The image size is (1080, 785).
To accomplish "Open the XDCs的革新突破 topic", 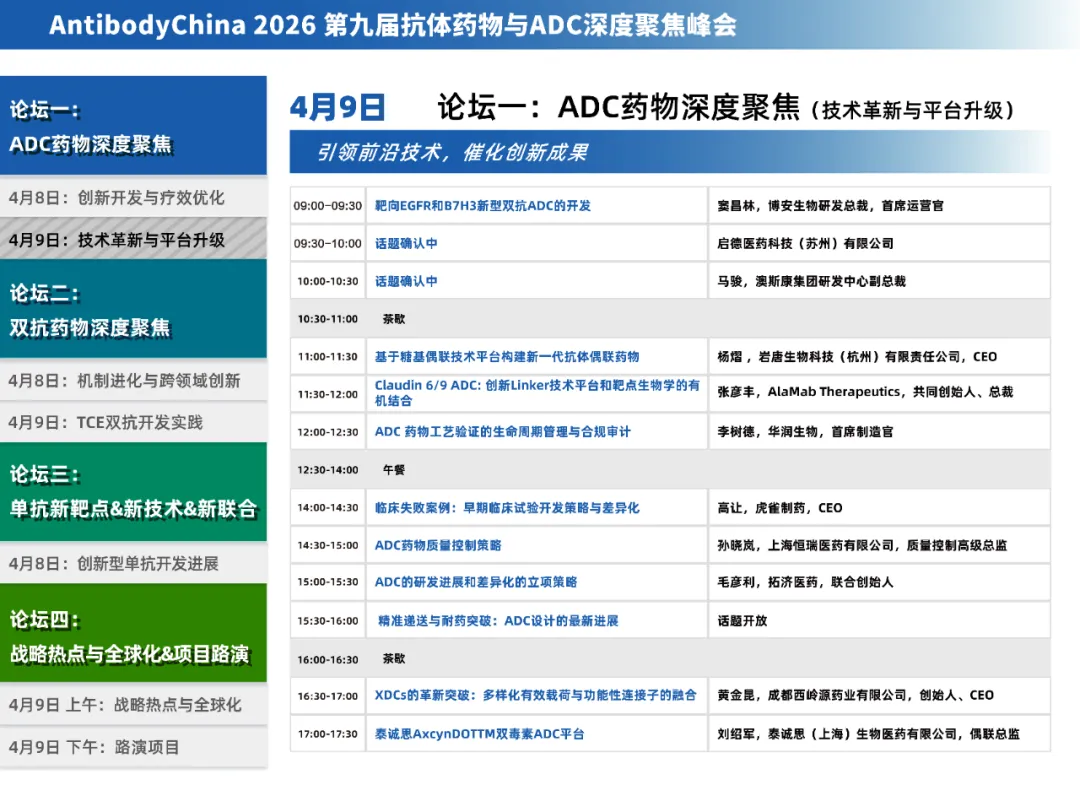I will pyautogui.click(x=535, y=695).
